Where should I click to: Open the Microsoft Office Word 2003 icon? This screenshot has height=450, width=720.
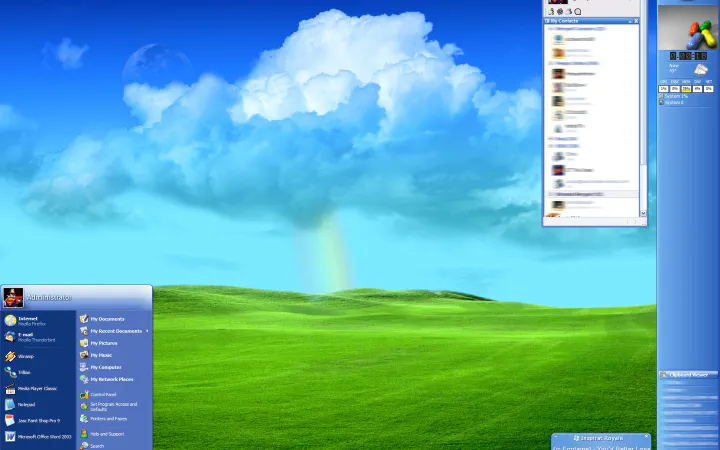(10, 436)
